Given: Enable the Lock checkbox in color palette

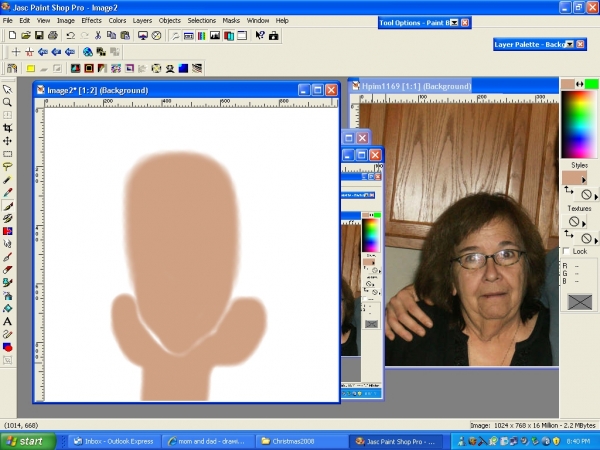Looking at the screenshot, I should 566,251.
